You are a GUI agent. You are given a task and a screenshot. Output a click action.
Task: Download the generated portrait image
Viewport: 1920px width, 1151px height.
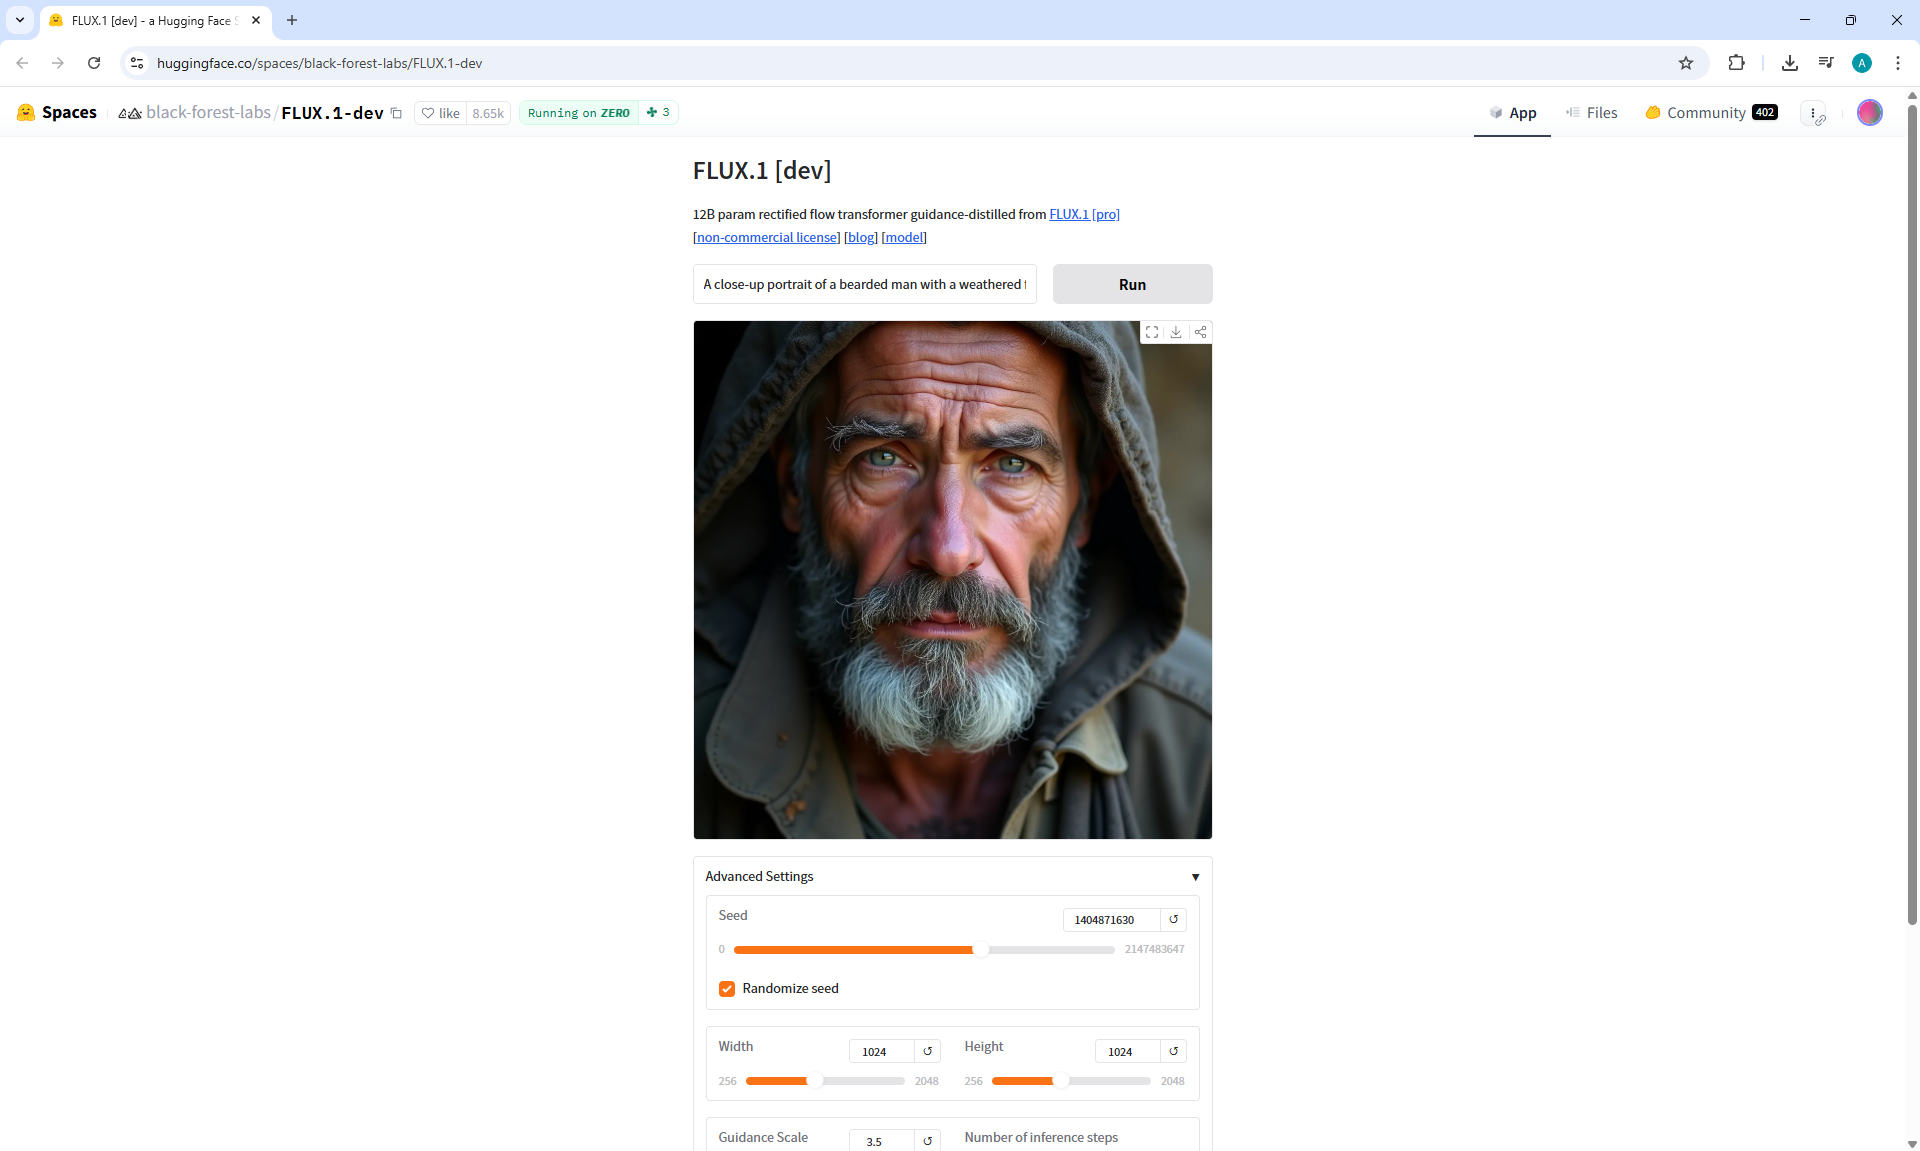1176,332
